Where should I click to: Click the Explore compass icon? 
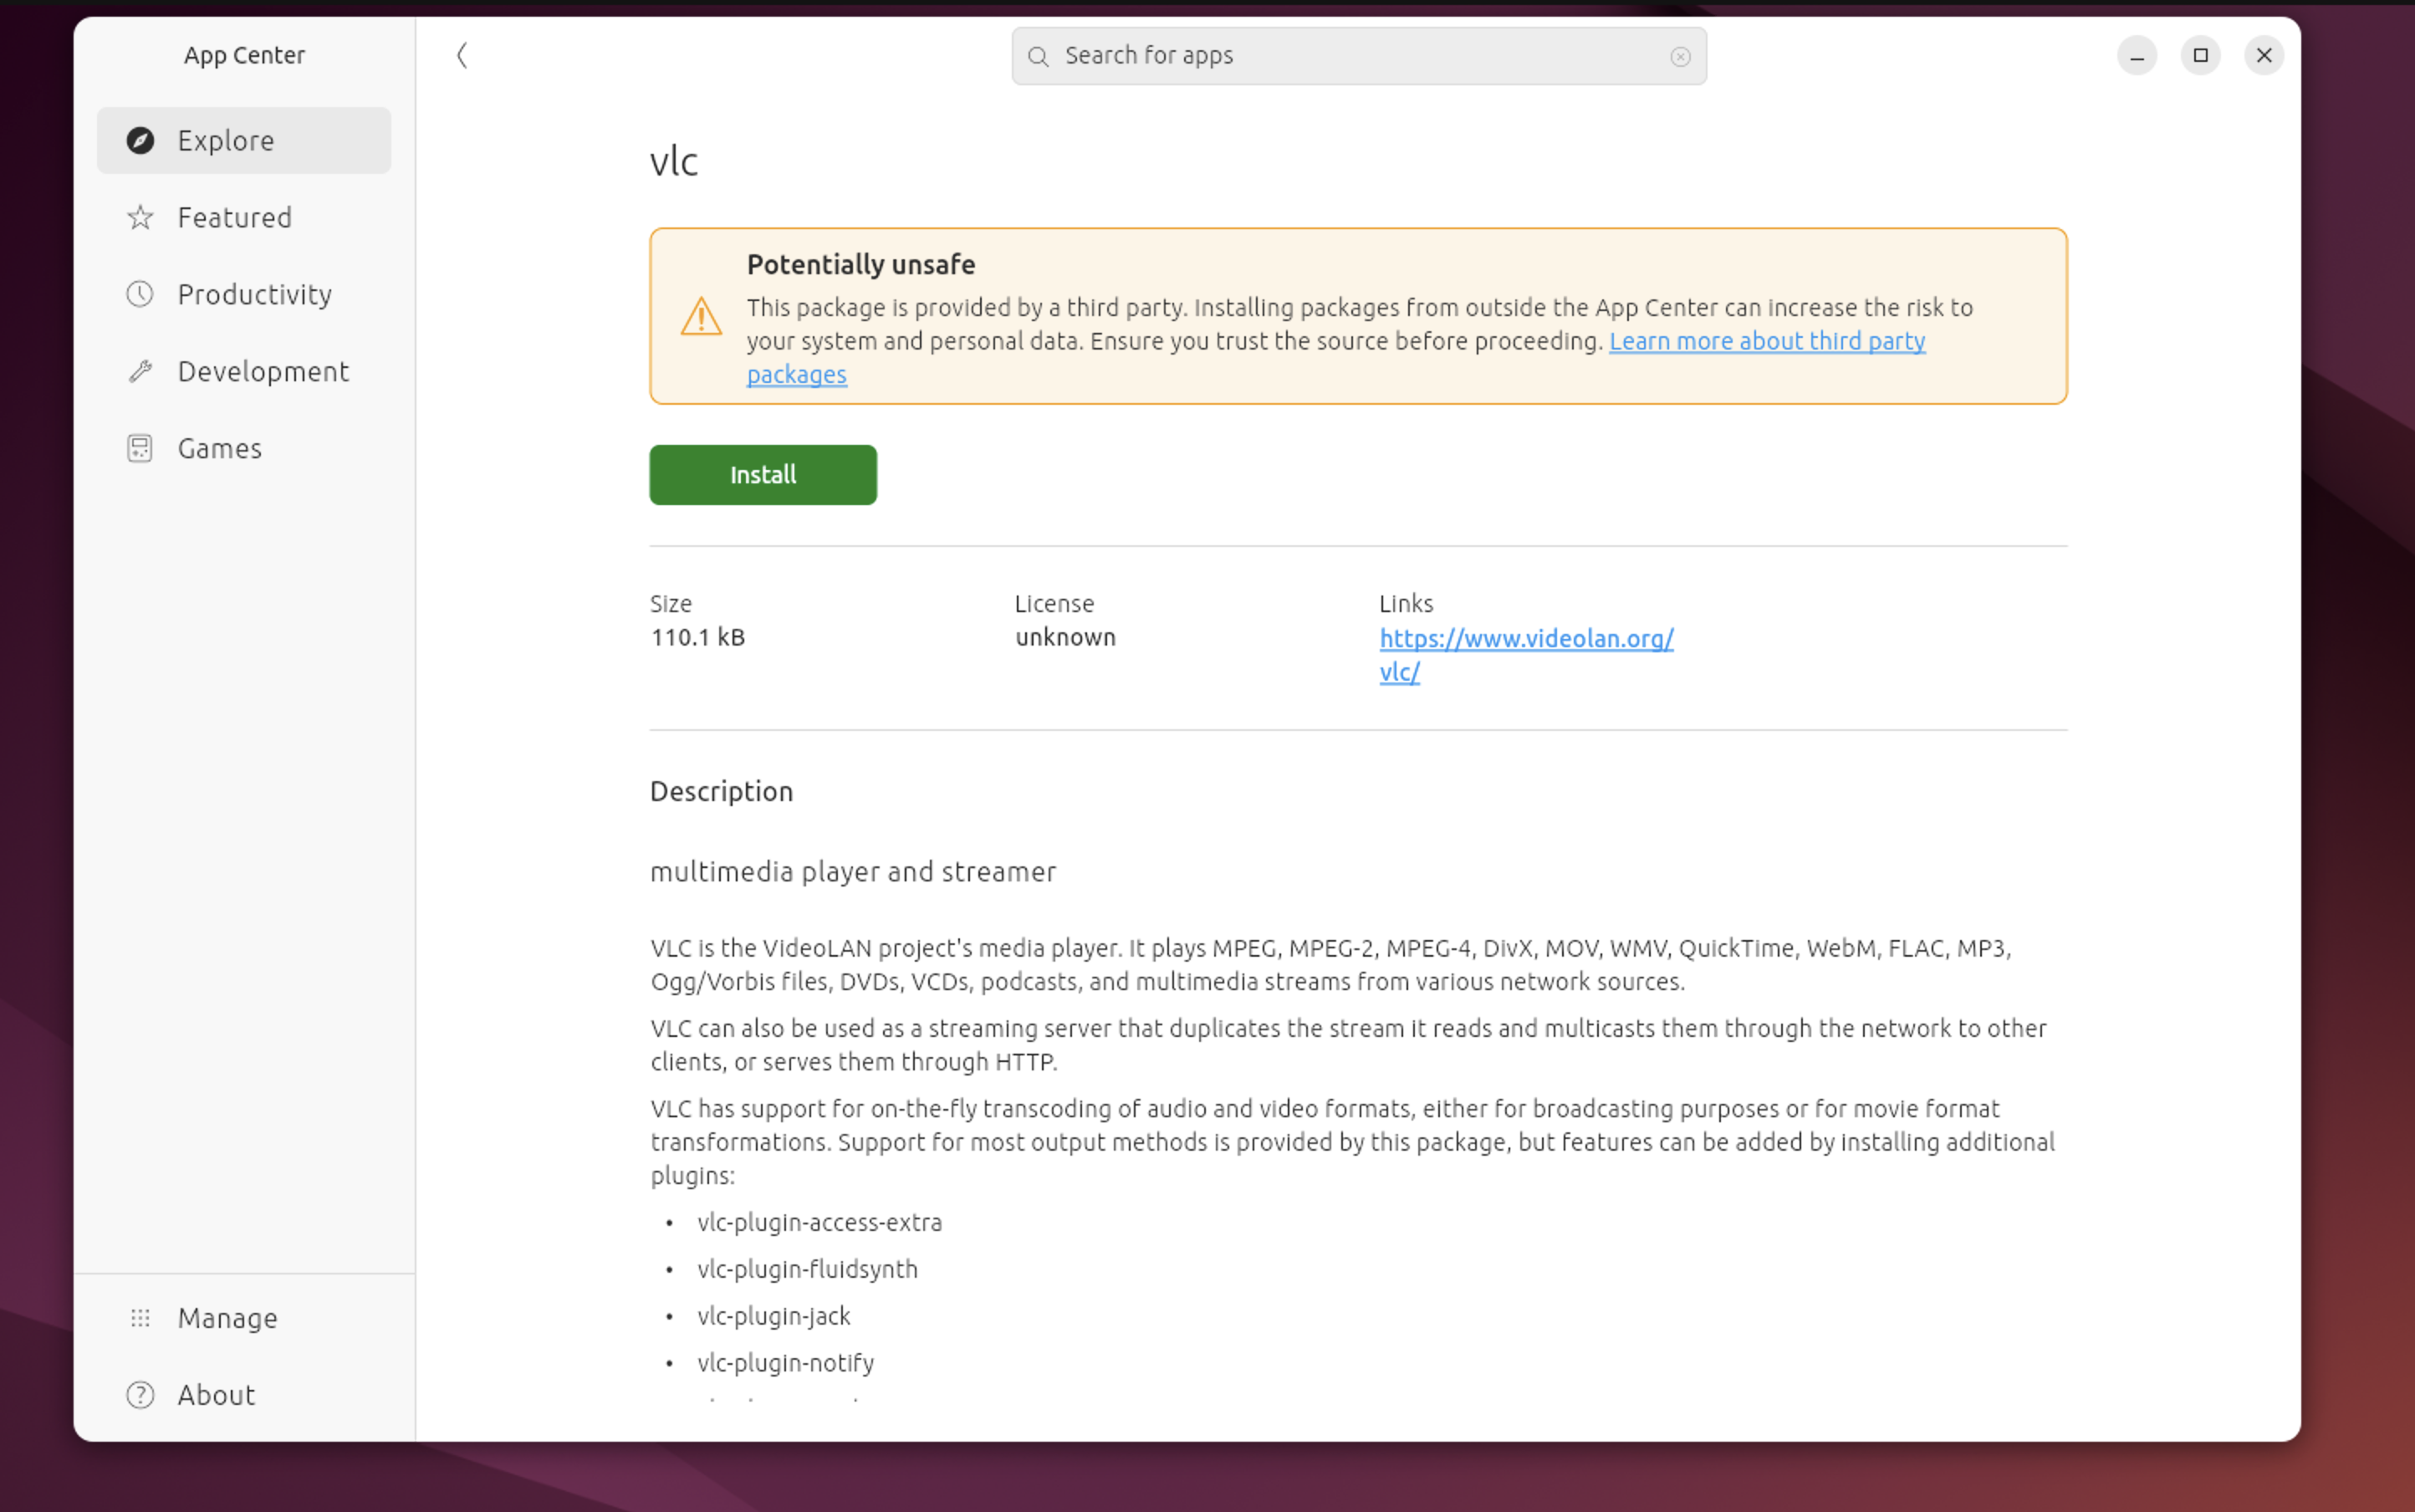click(140, 140)
